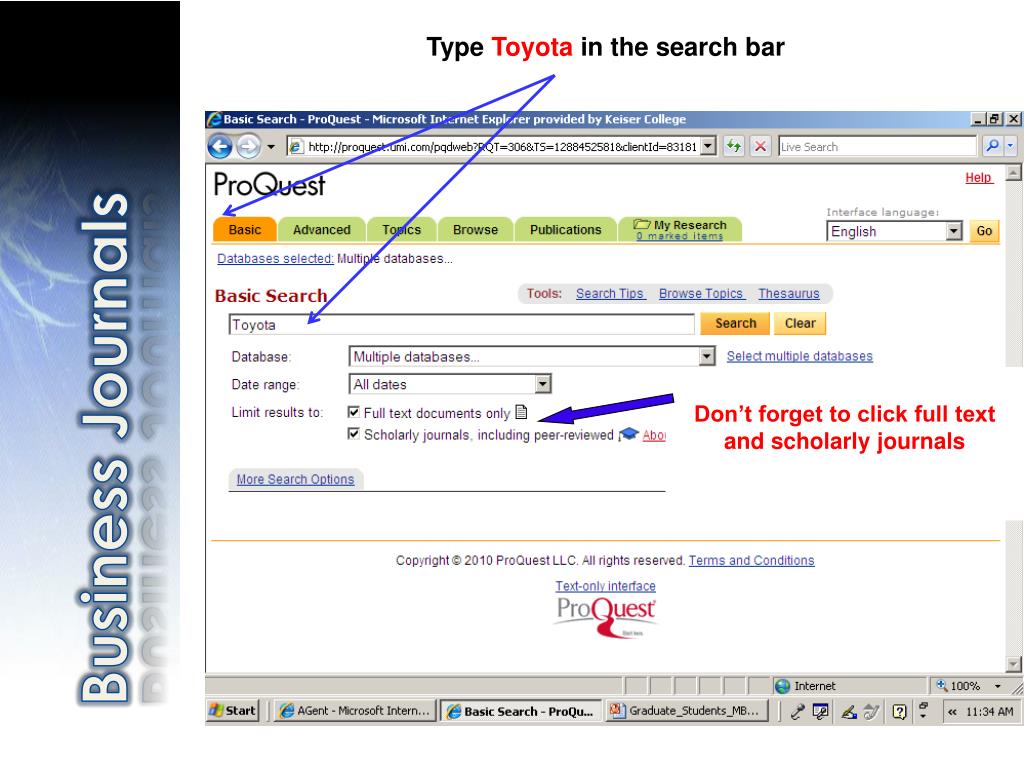Open the Date range dropdown (All dates)
The width and height of the screenshot is (1024, 768).
tap(451, 384)
